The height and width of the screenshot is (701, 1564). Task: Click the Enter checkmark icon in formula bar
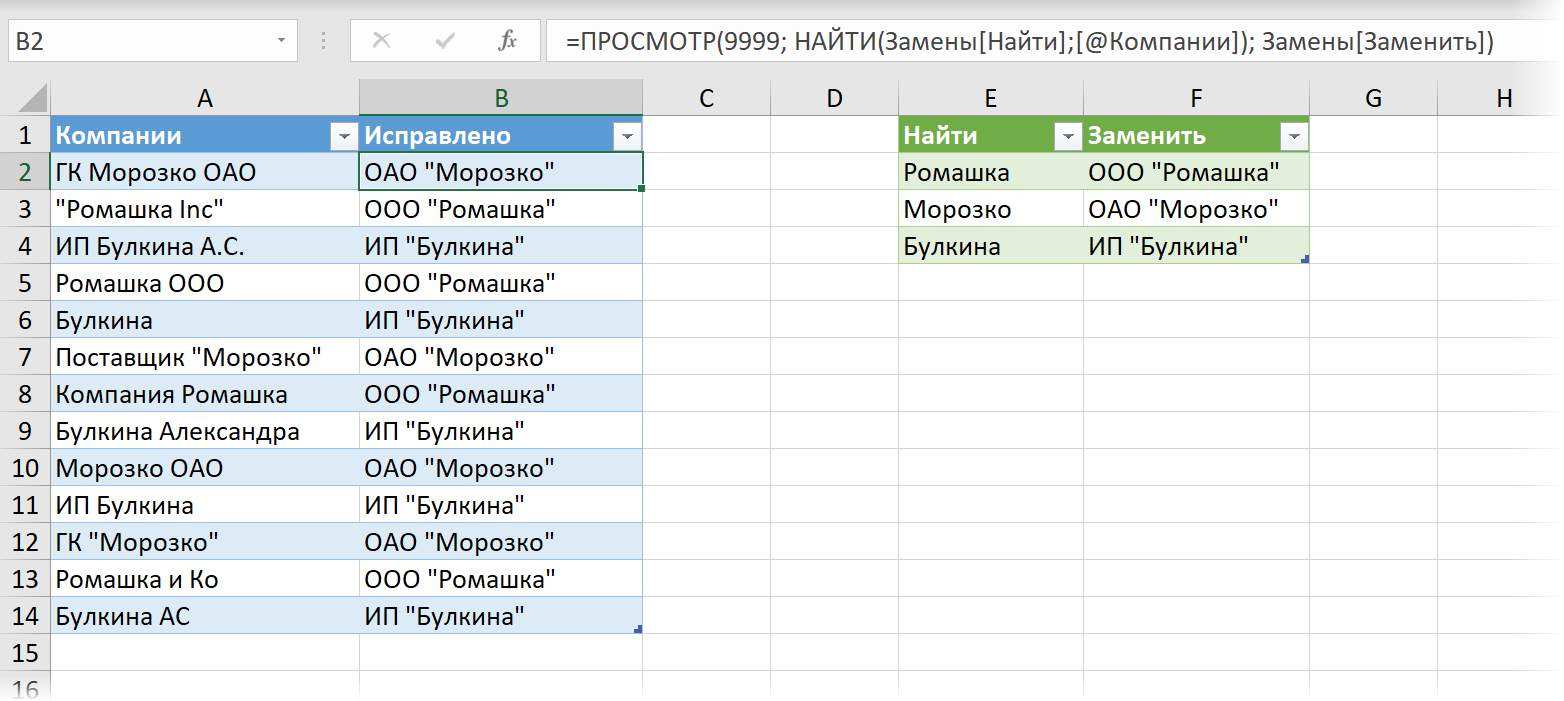point(445,41)
